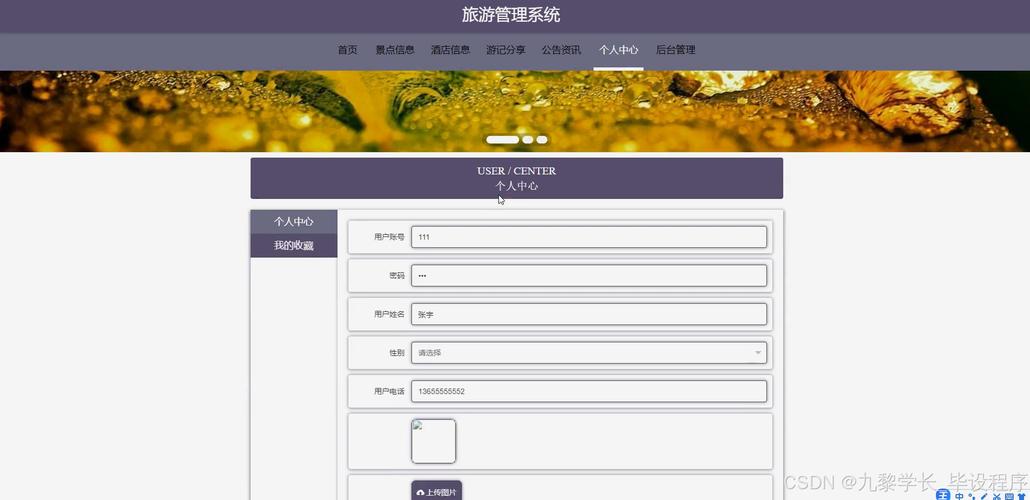Click the 用户电话 field label

click(389, 392)
